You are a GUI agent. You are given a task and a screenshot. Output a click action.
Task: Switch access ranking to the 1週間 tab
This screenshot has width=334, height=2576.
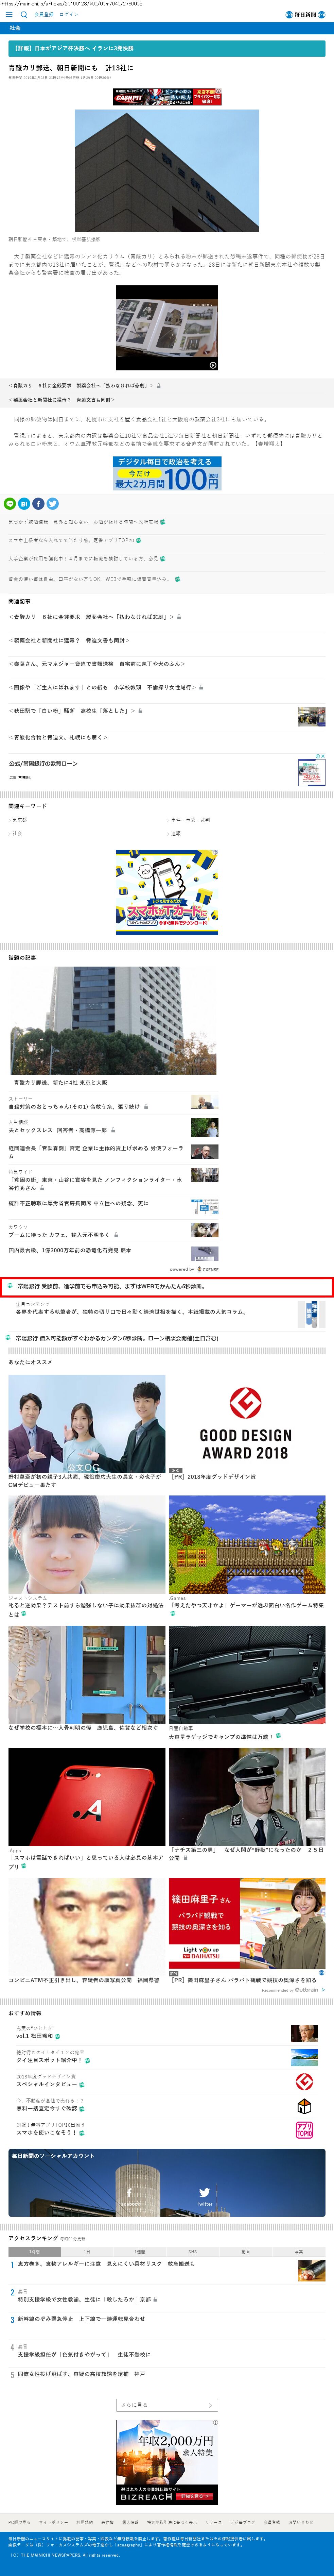coord(140,2251)
